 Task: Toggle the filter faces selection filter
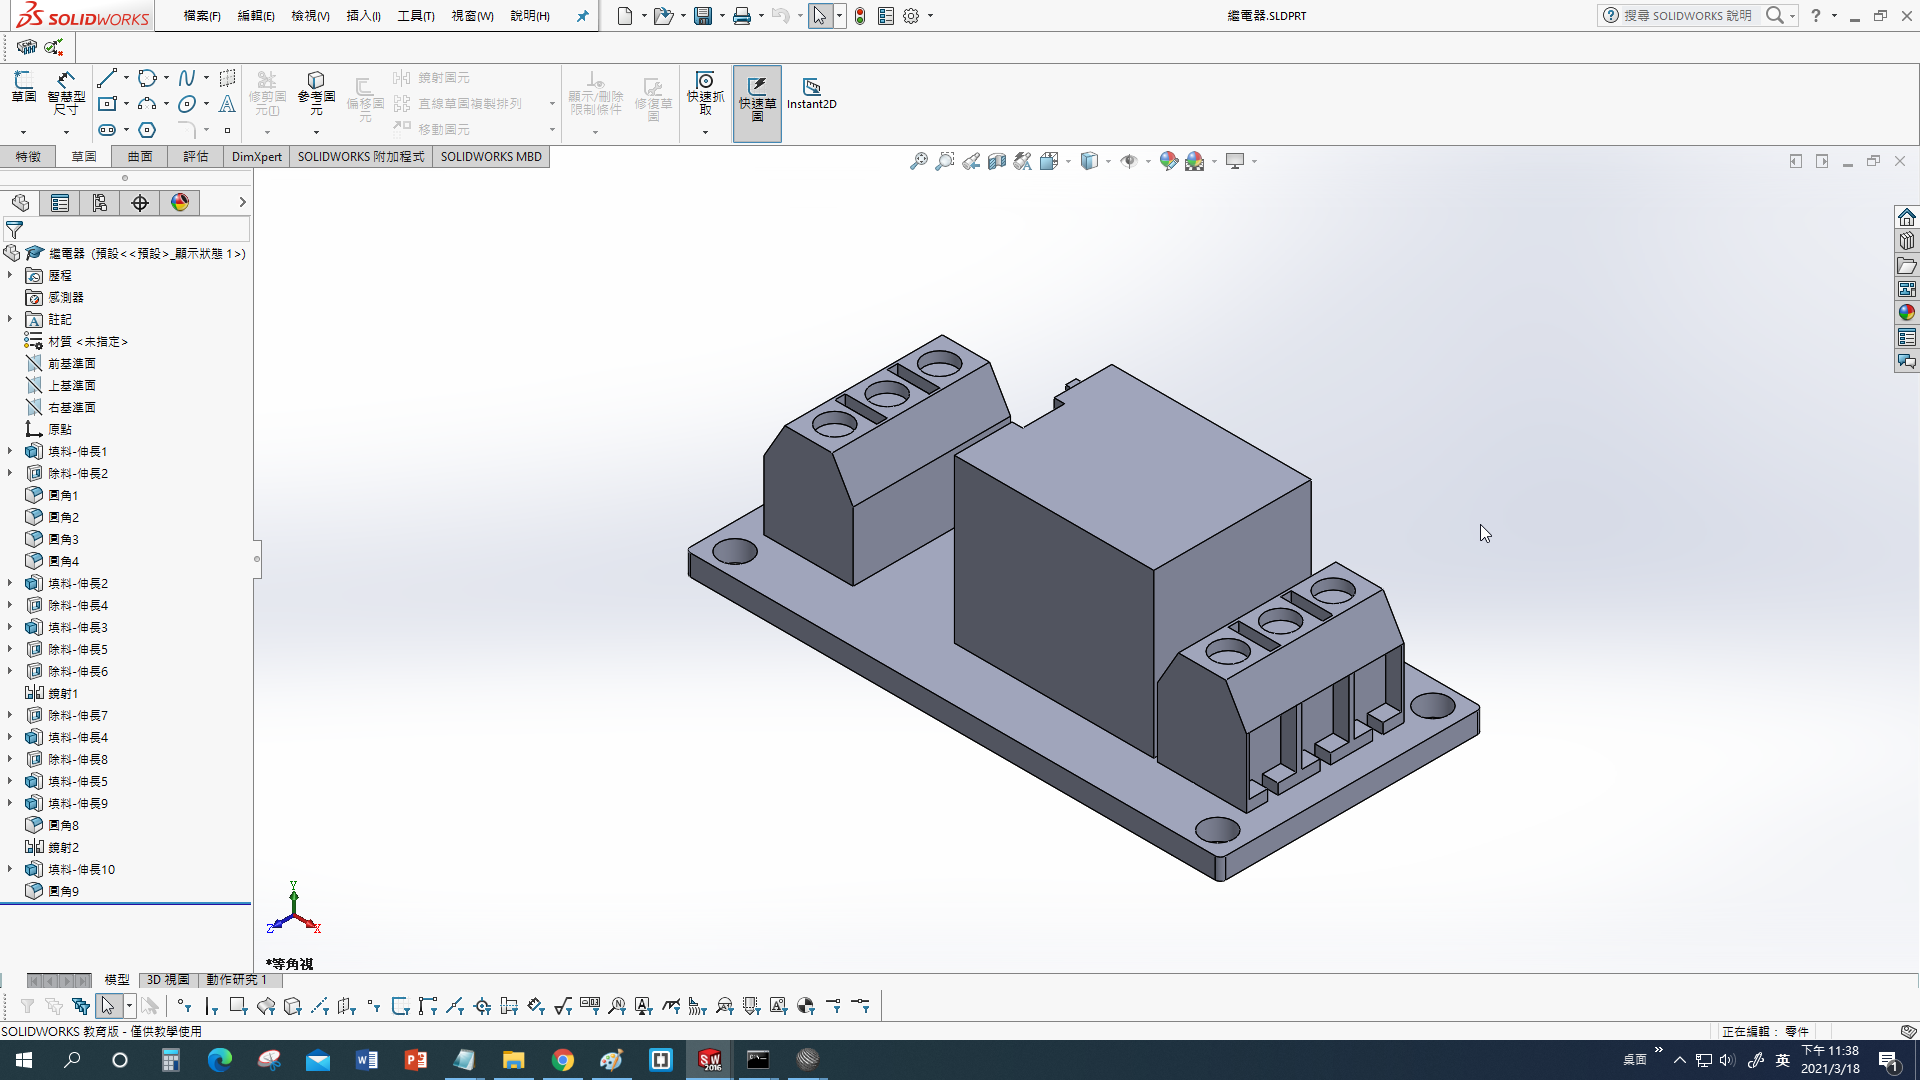tap(238, 1006)
